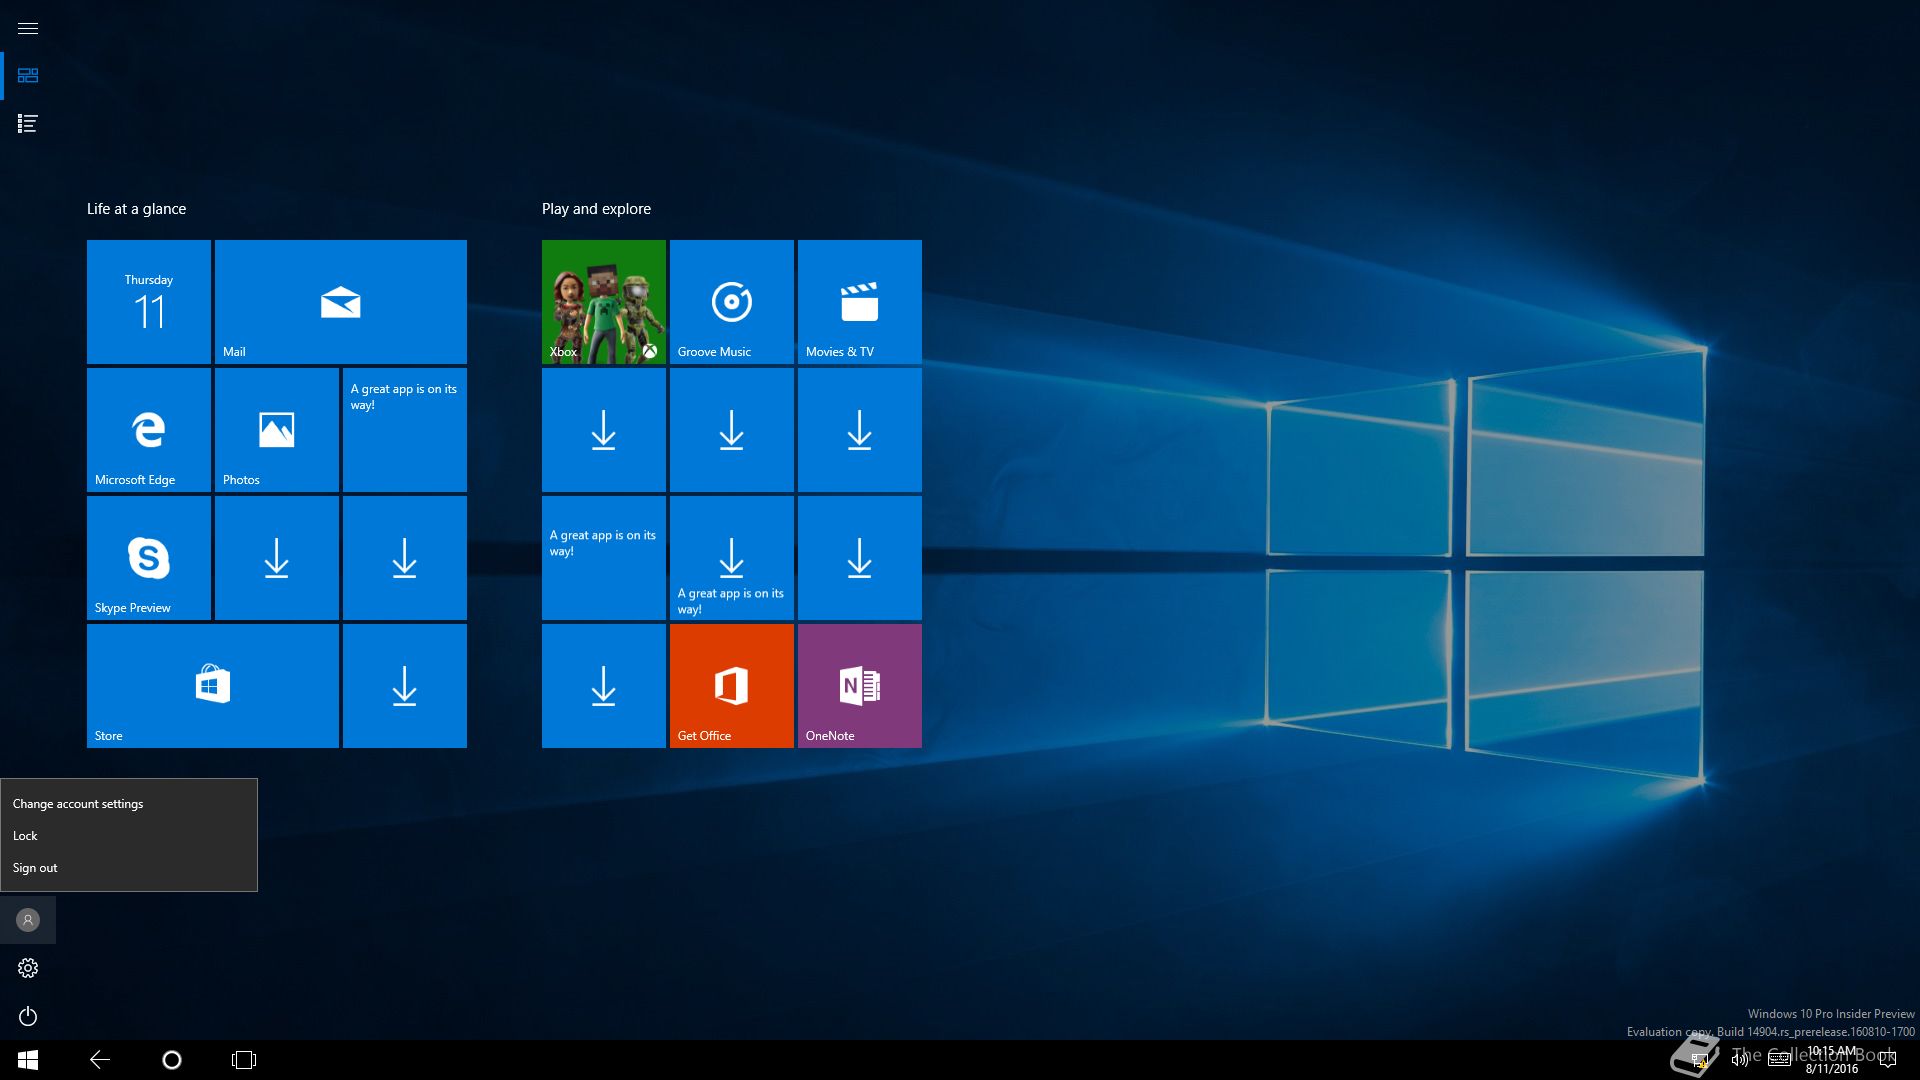Open the Power options icon
The width and height of the screenshot is (1920, 1080).
coord(28,1016)
